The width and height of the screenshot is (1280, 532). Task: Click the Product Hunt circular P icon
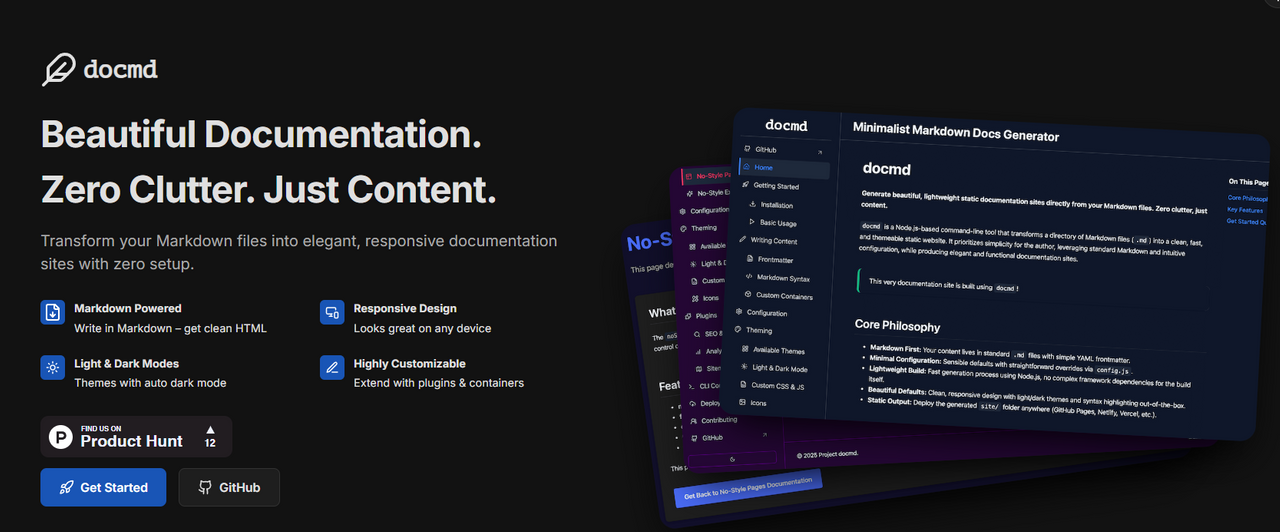point(62,436)
